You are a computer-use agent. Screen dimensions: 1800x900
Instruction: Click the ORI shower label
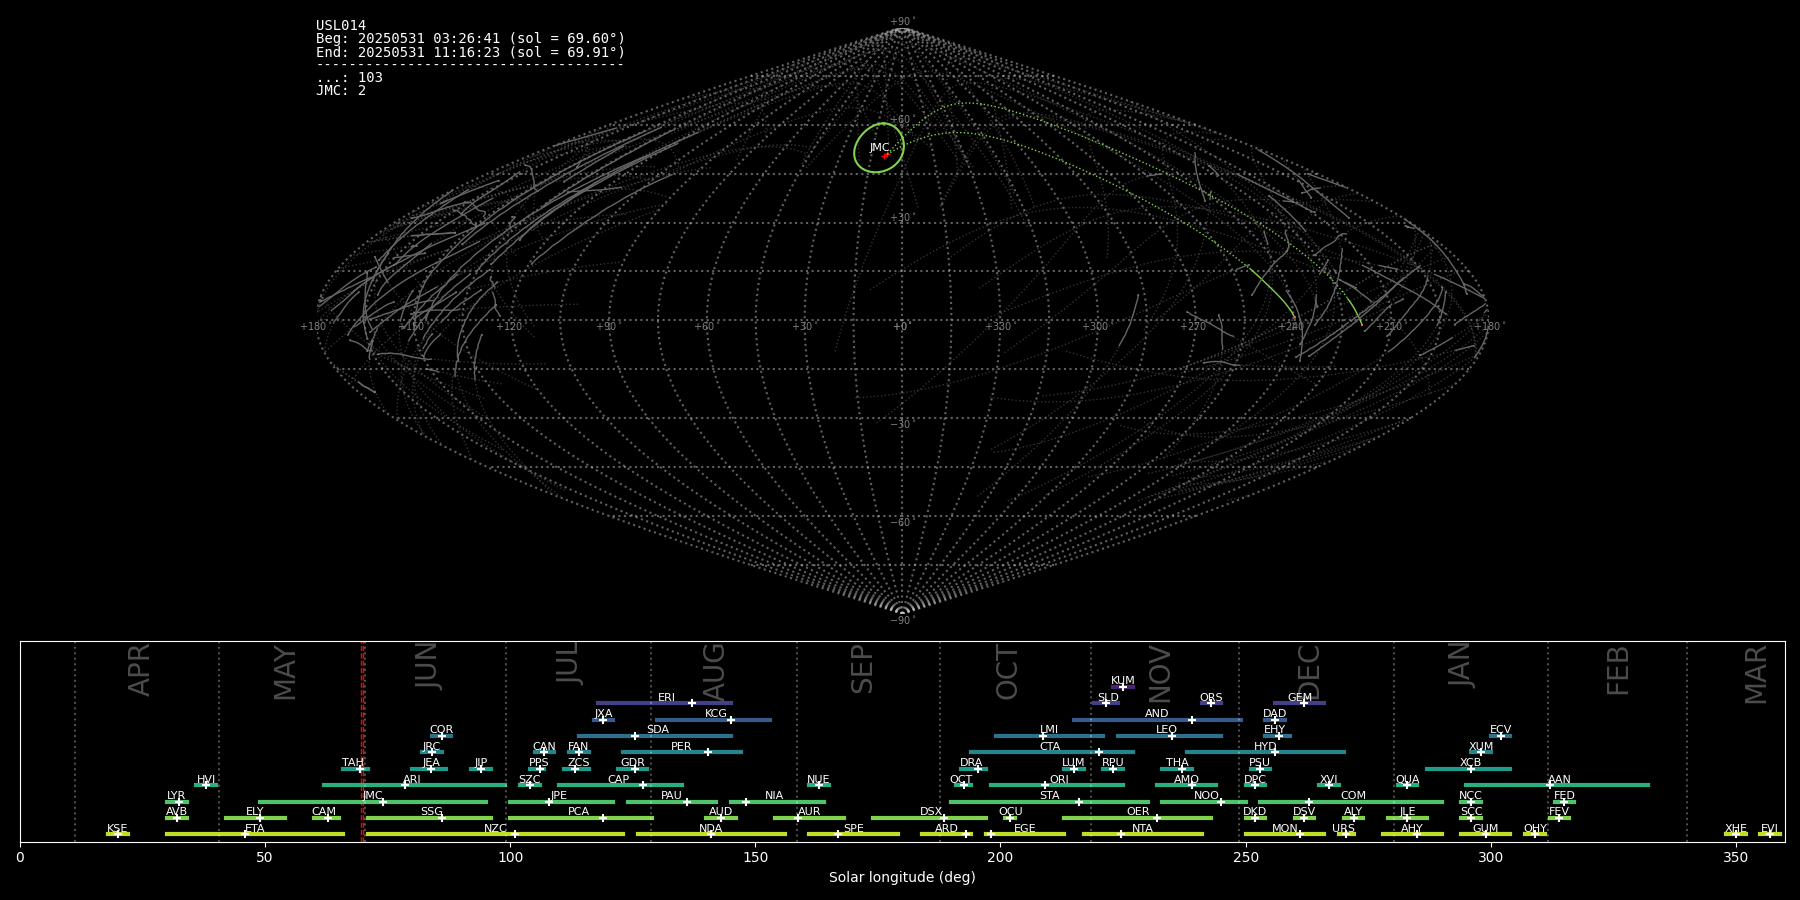click(1059, 780)
